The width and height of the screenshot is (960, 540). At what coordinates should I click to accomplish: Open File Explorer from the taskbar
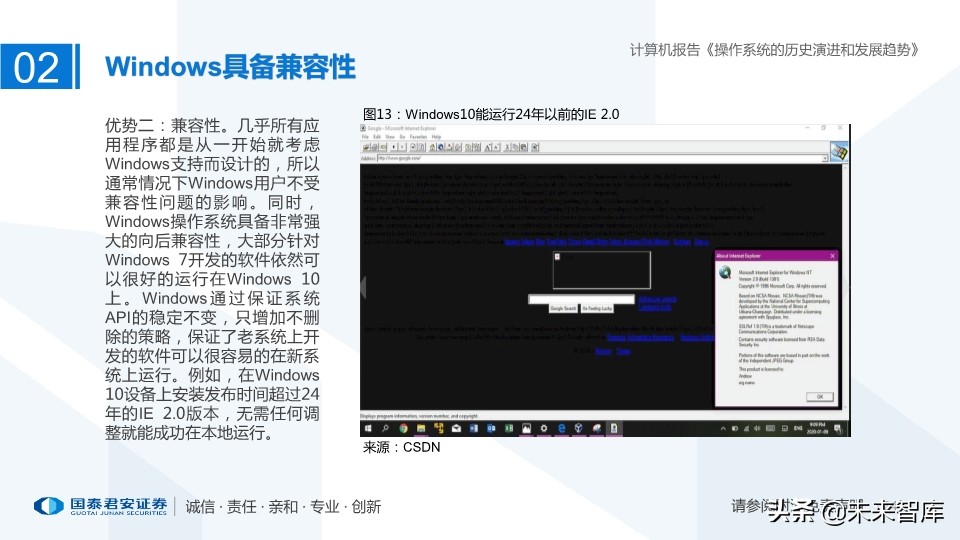pos(421,429)
